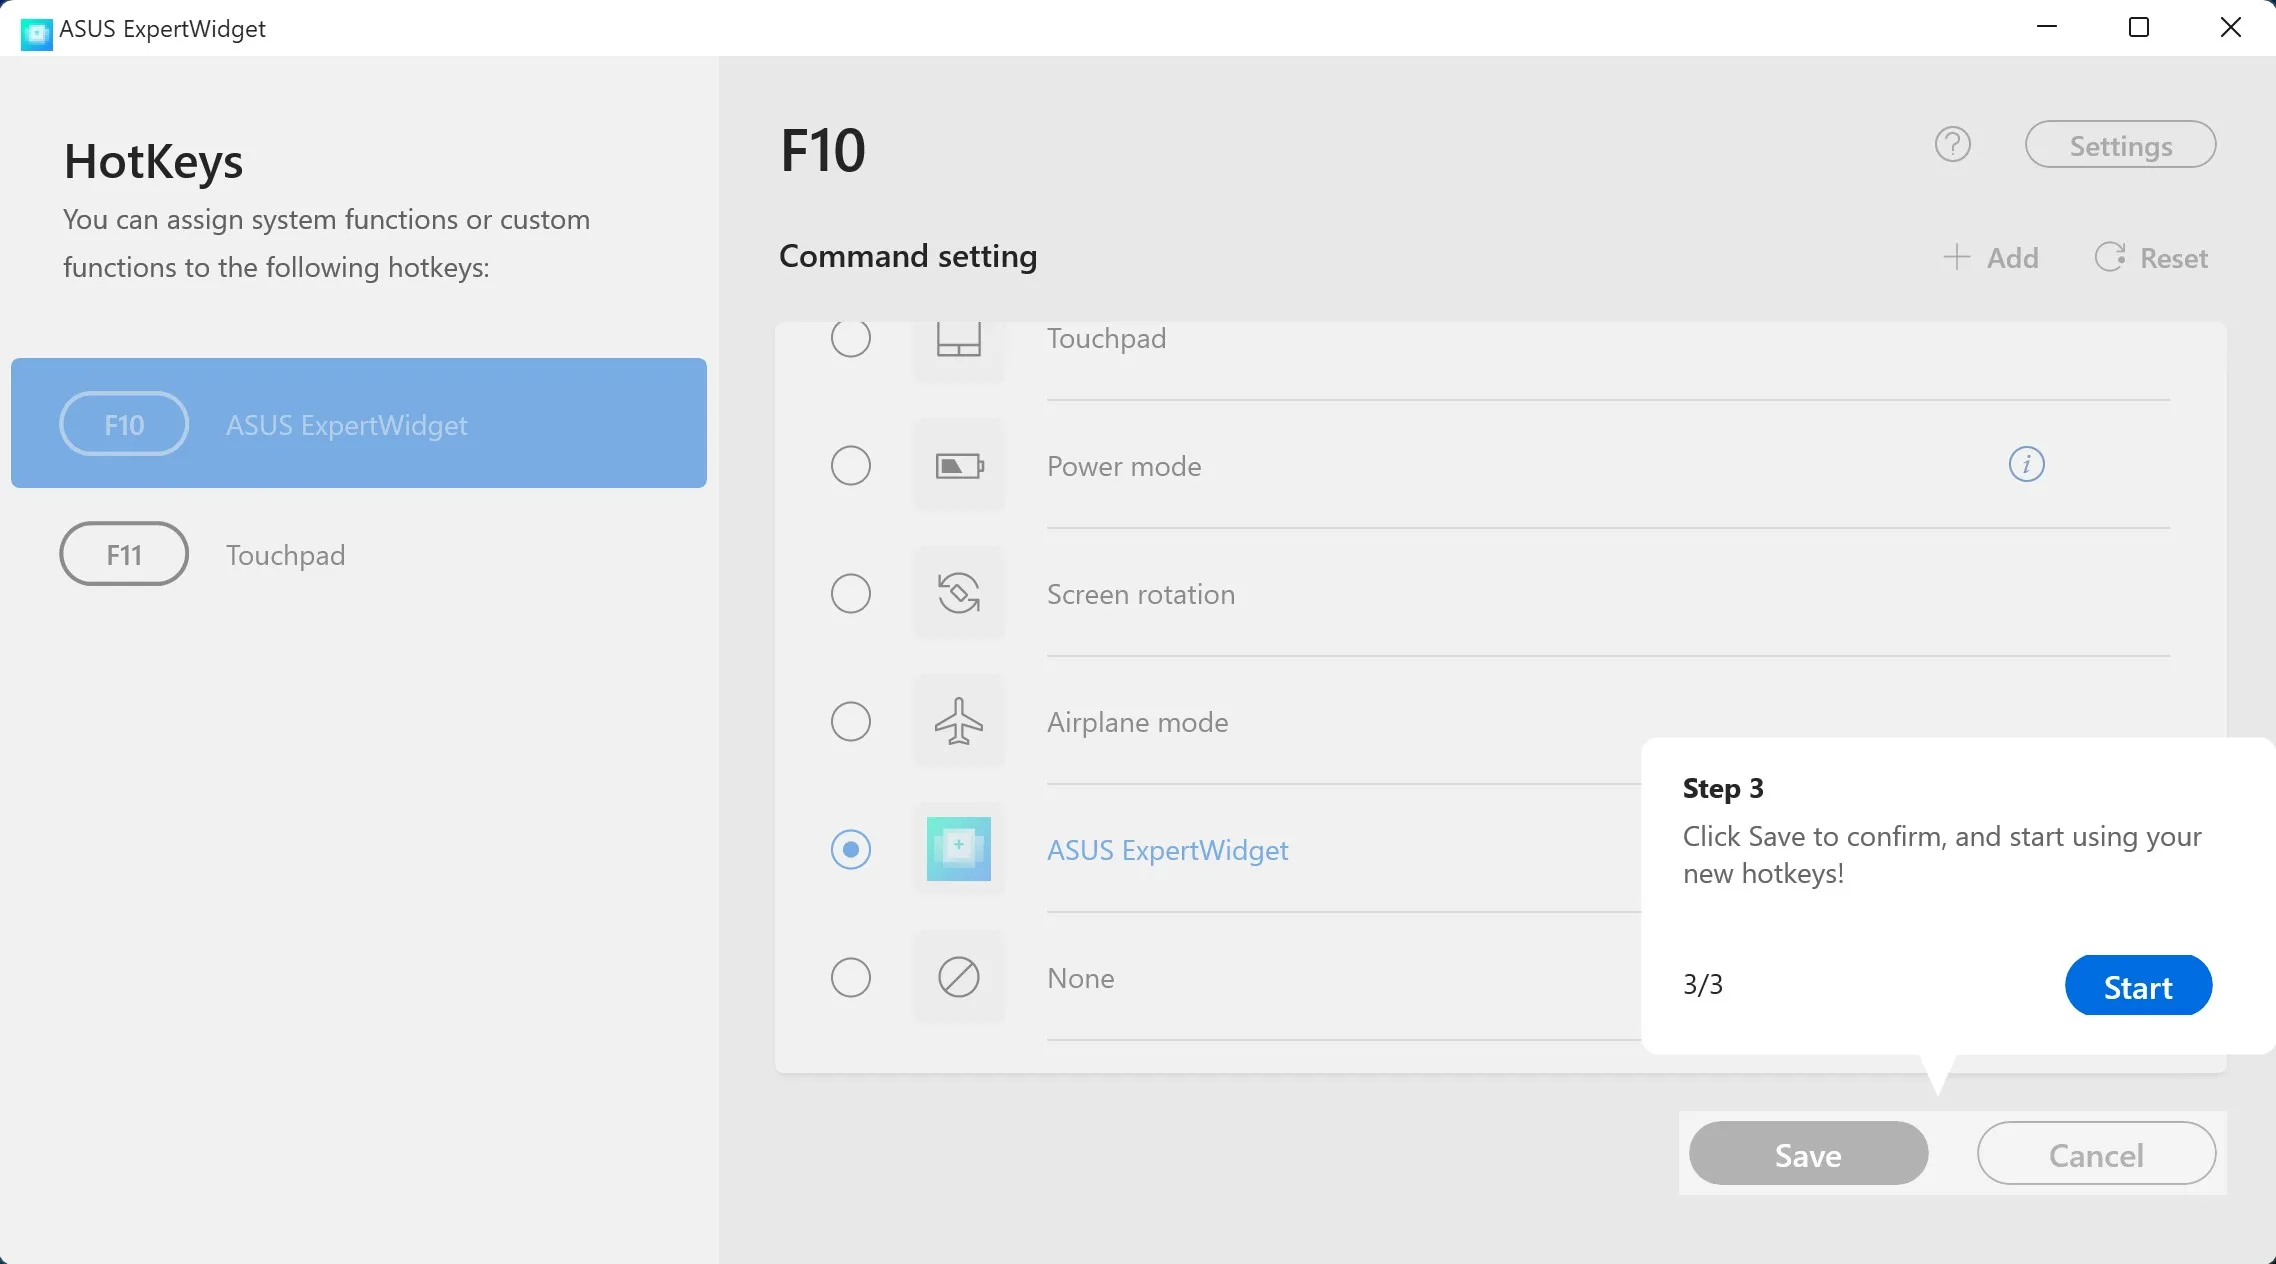The height and width of the screenshot is (1264, 2276).
Task: Select the ASUS ExpertWidget radio button
Action: click(x=851, y=850)
